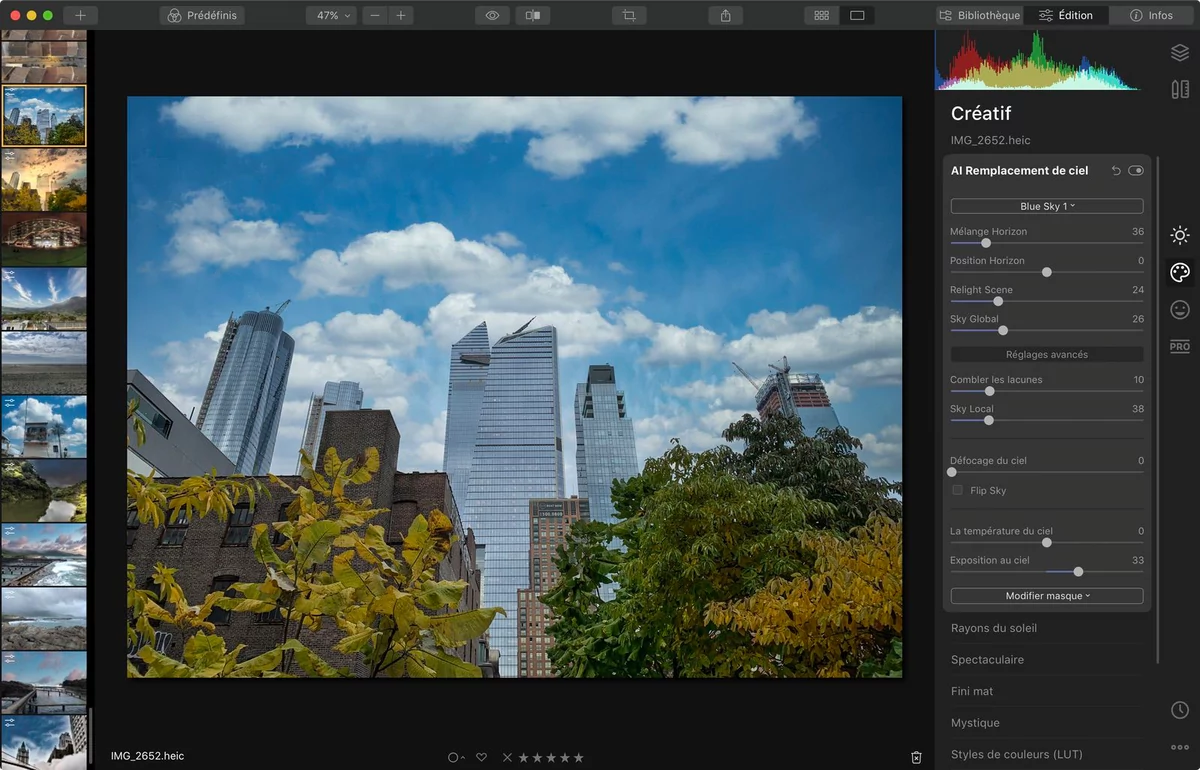The image size is (1200, 770).
Task: Reset AI Remplacement de ciel with undo arrow
Action: (1116, 171)
